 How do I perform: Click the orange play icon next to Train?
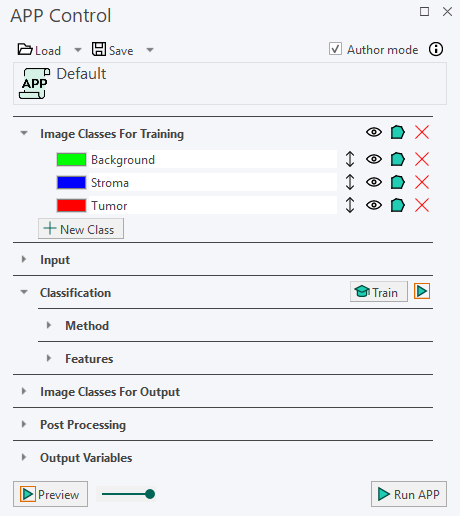422,291
